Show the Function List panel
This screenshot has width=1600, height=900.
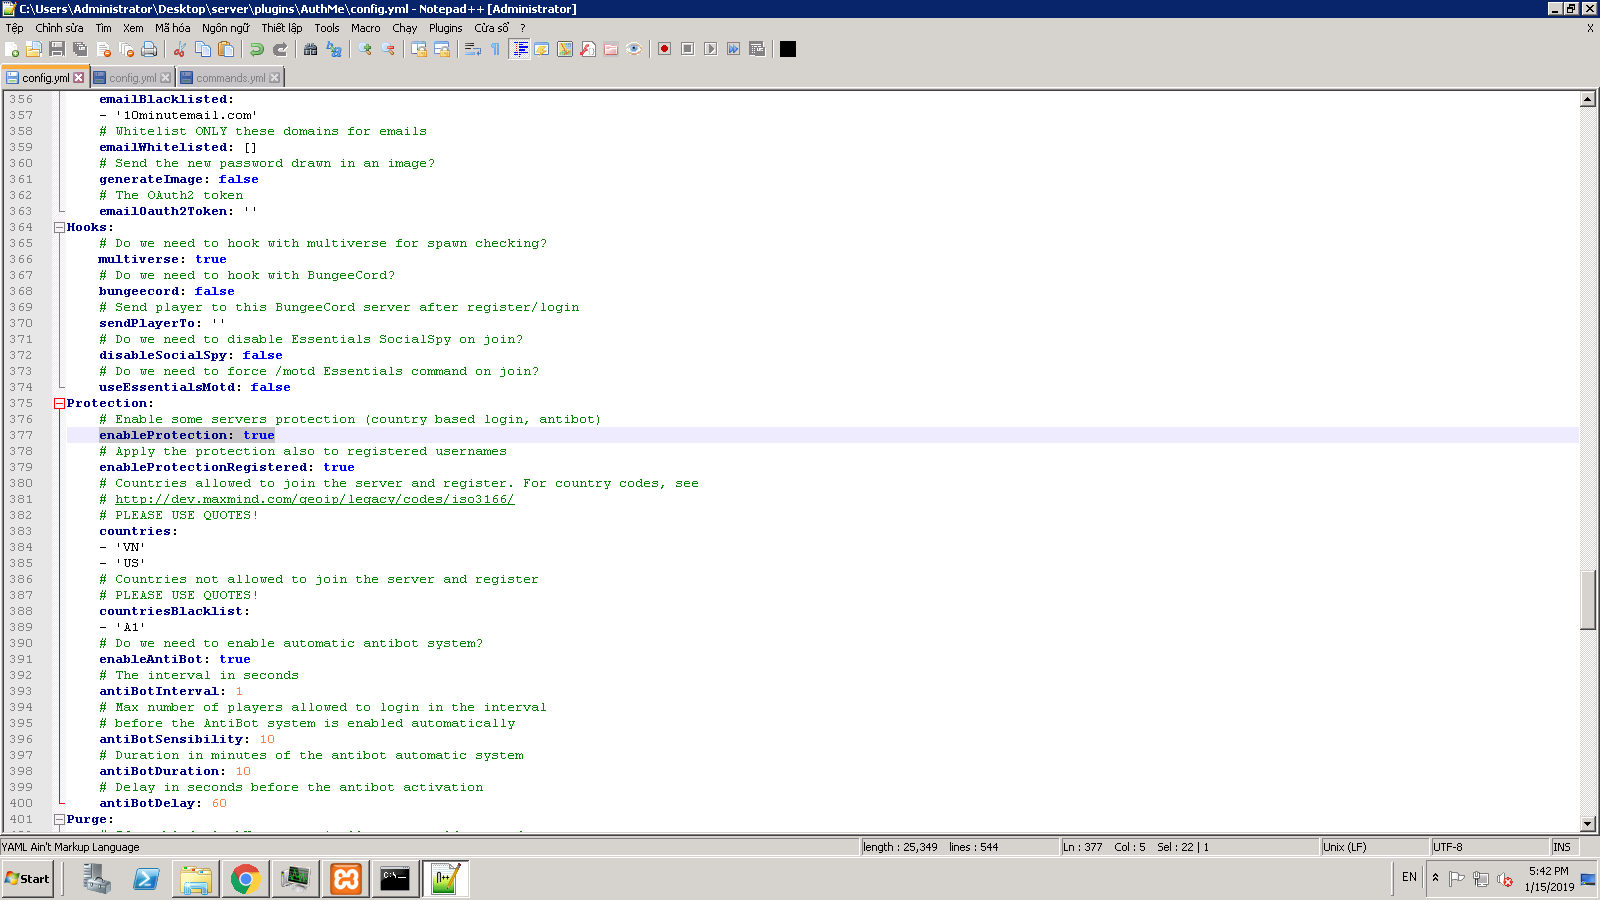[588, 49]
